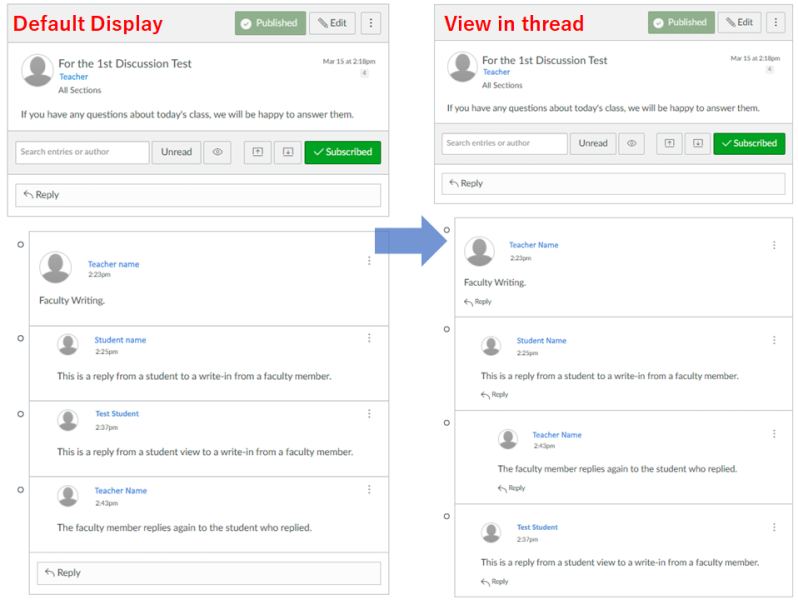Screen dimensions: 798x600
Task: Click expand replies icon in Default Display toolbar
Action: [x=287, y=152]
